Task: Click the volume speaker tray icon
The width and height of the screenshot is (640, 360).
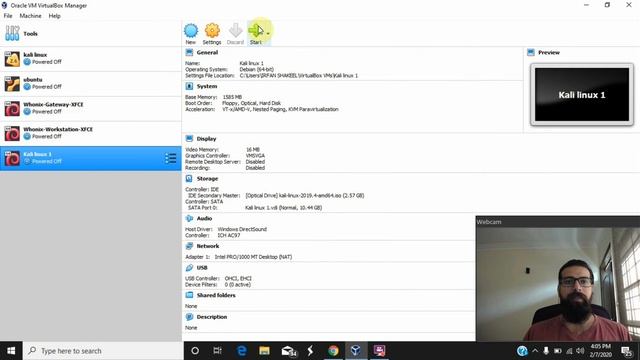Action: [x=580, y=351]
